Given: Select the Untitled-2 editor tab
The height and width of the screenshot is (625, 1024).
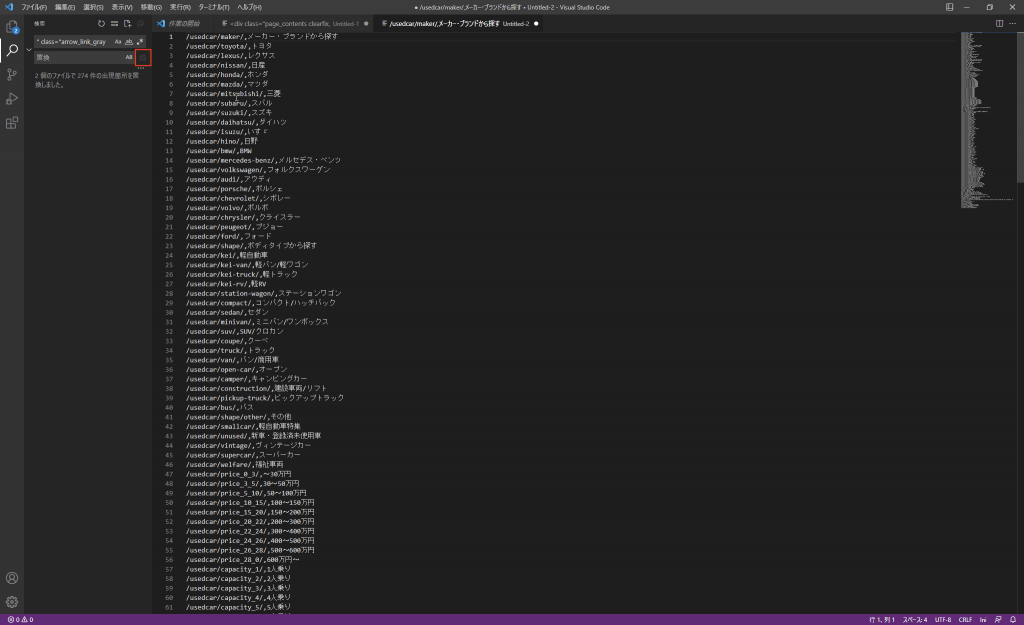Looking at the screenshot, I should coord(459,24).
